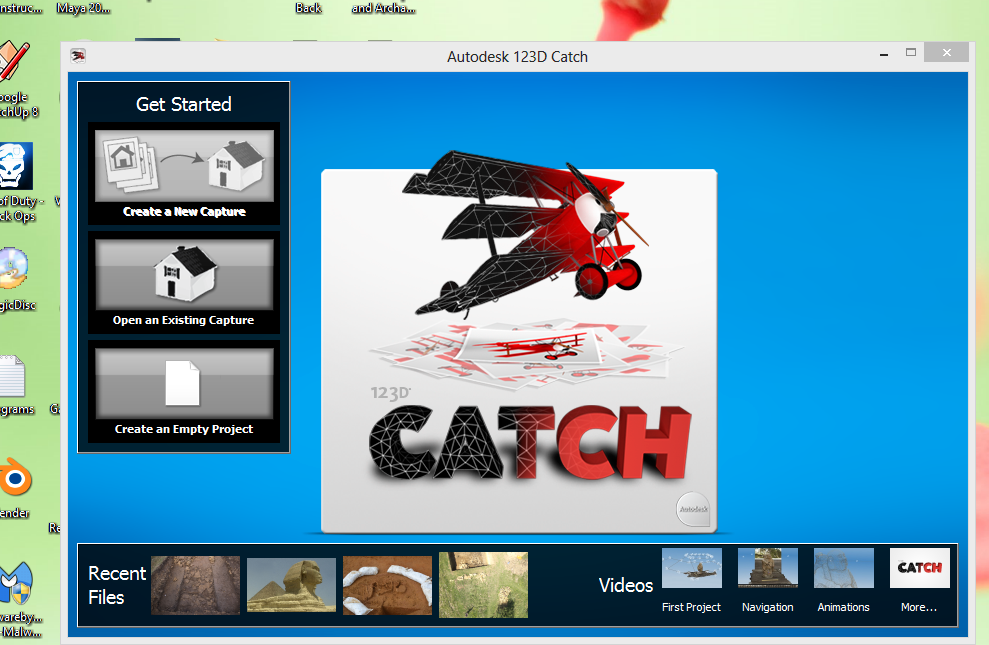This screenshot has width=989, height=645.
Task: Open MagicDisc desktop icon
Action: click(x=14, y=268)
